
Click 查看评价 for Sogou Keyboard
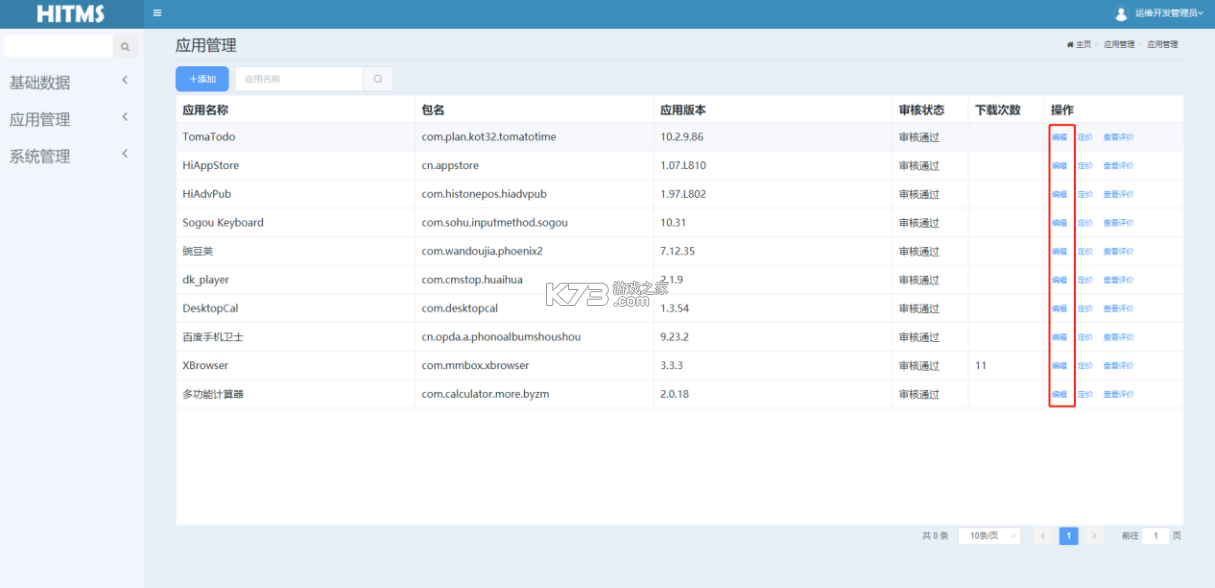pos(1118,223)
